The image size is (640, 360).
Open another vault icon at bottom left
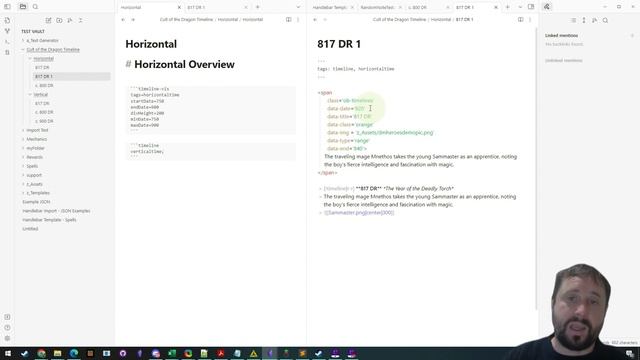pyautogui.click(x=7, y=317)
